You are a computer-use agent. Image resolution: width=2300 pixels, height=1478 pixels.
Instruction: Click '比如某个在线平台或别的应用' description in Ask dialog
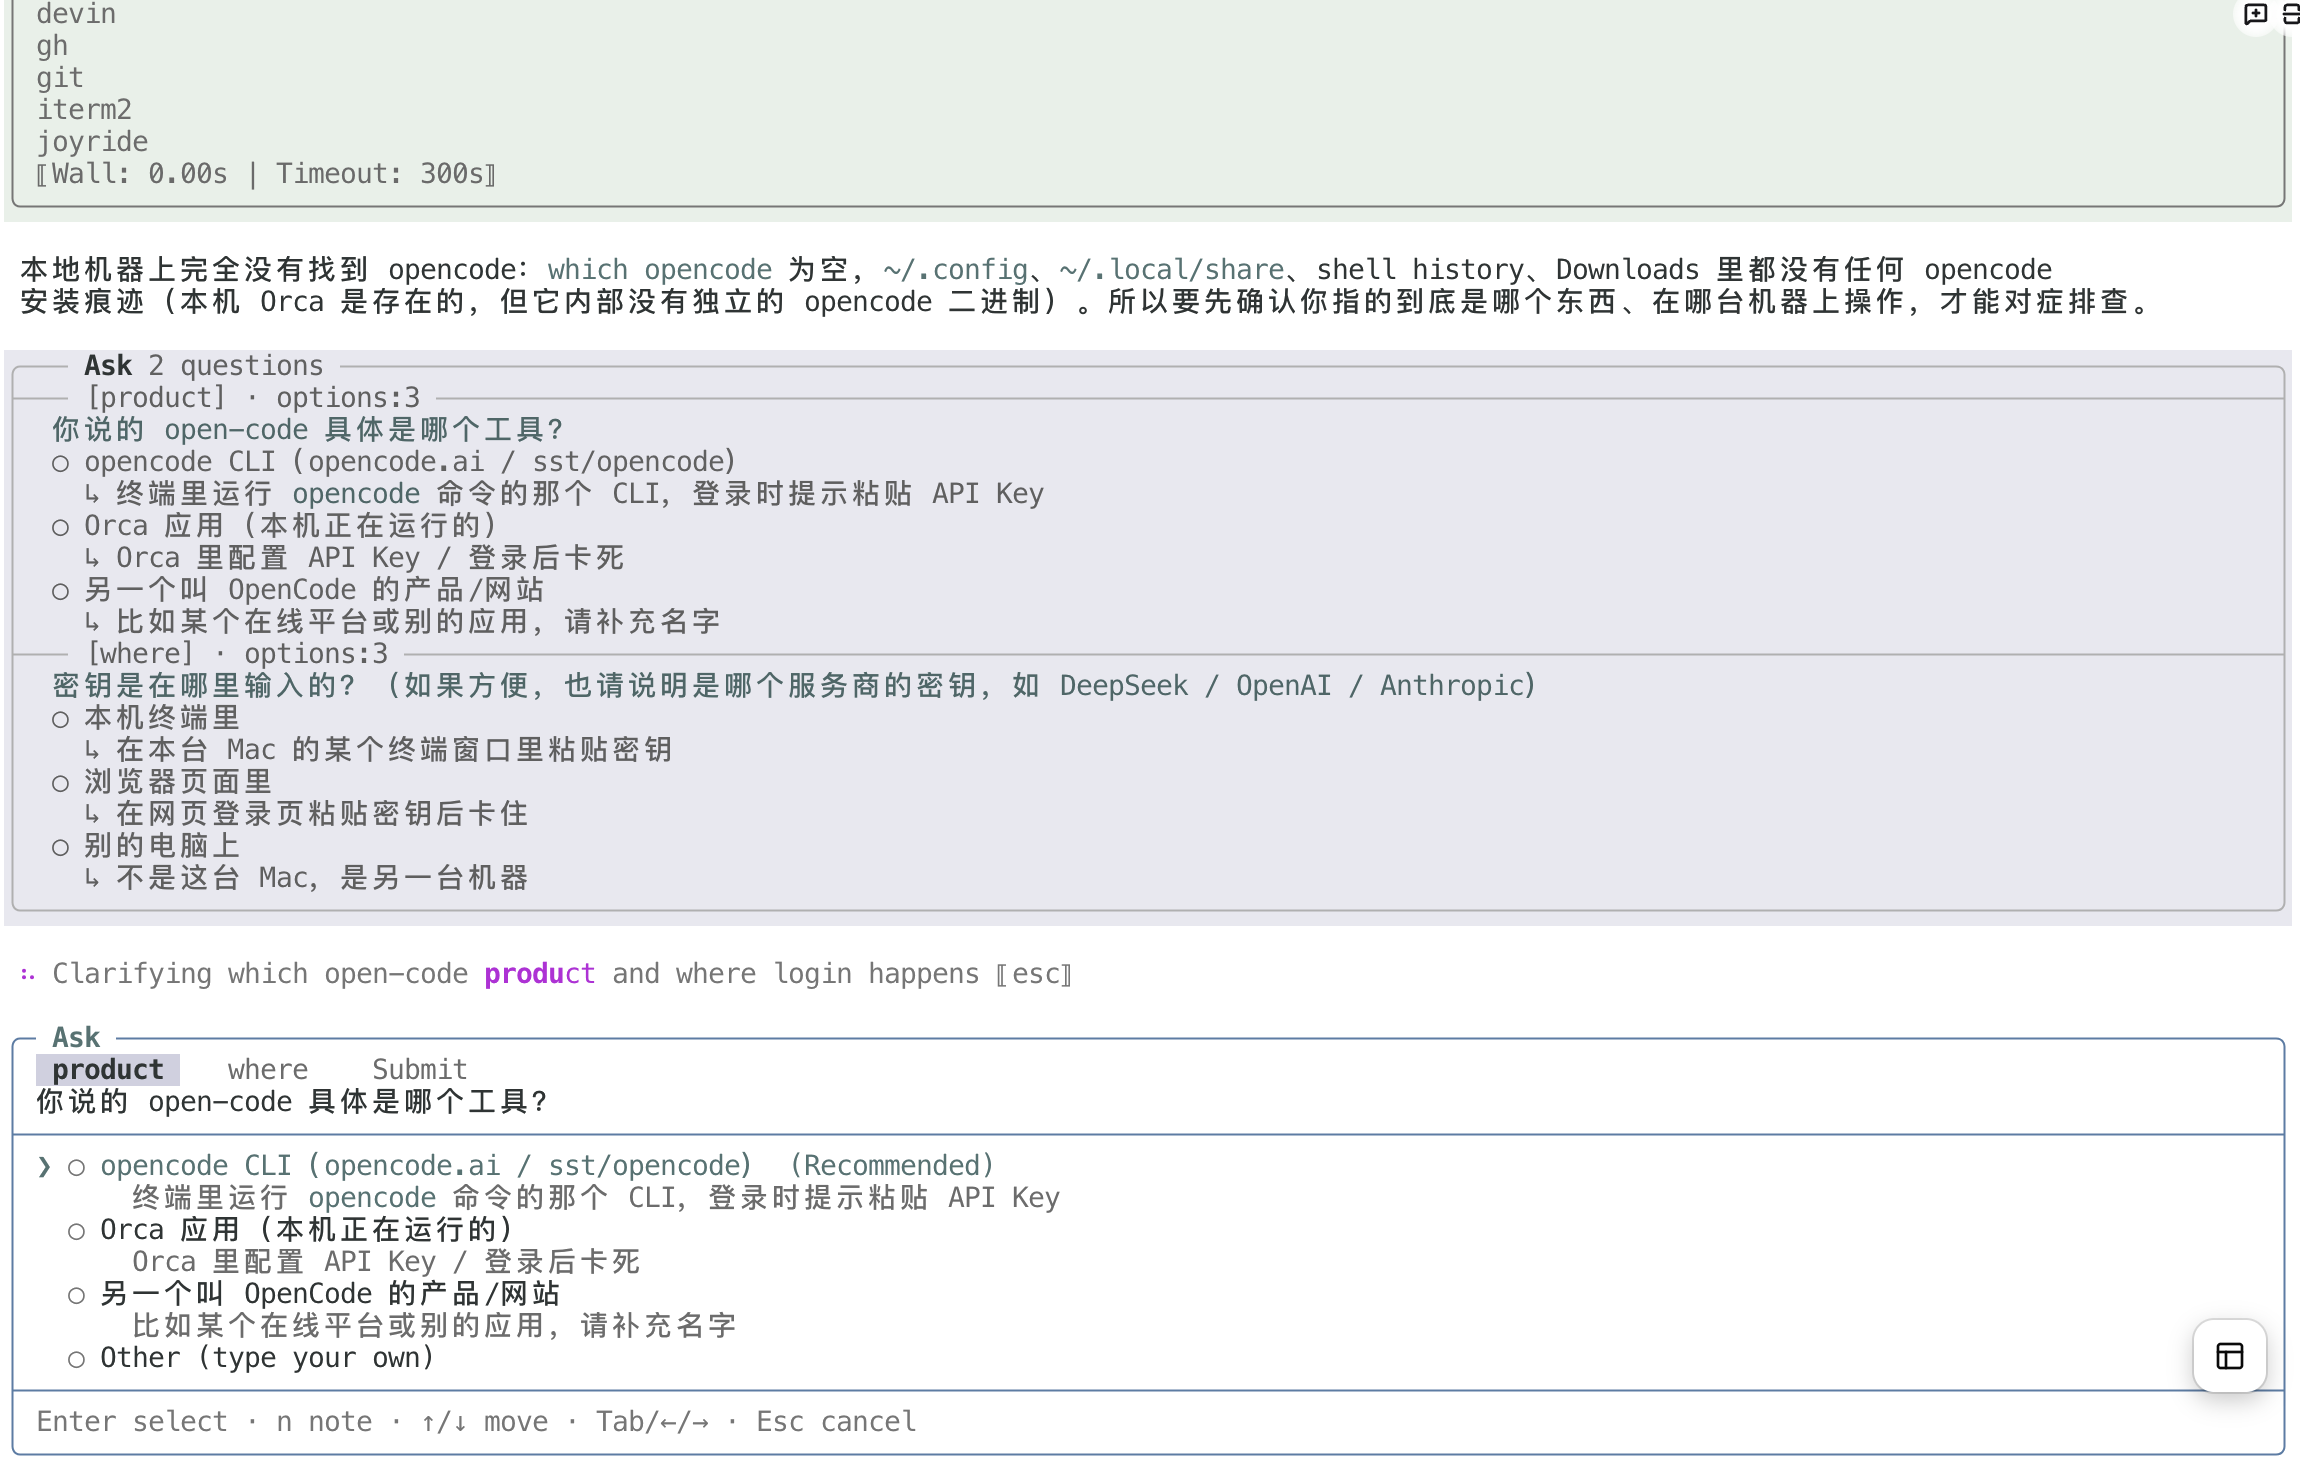point(434,1325)
